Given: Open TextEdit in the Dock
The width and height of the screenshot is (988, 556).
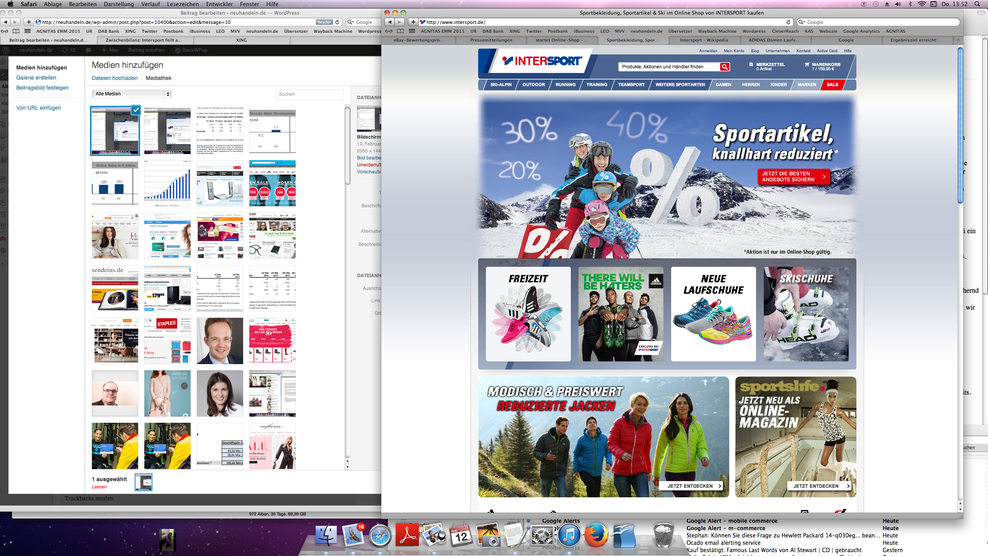Looking at the screenshot, I should point(515,536).
